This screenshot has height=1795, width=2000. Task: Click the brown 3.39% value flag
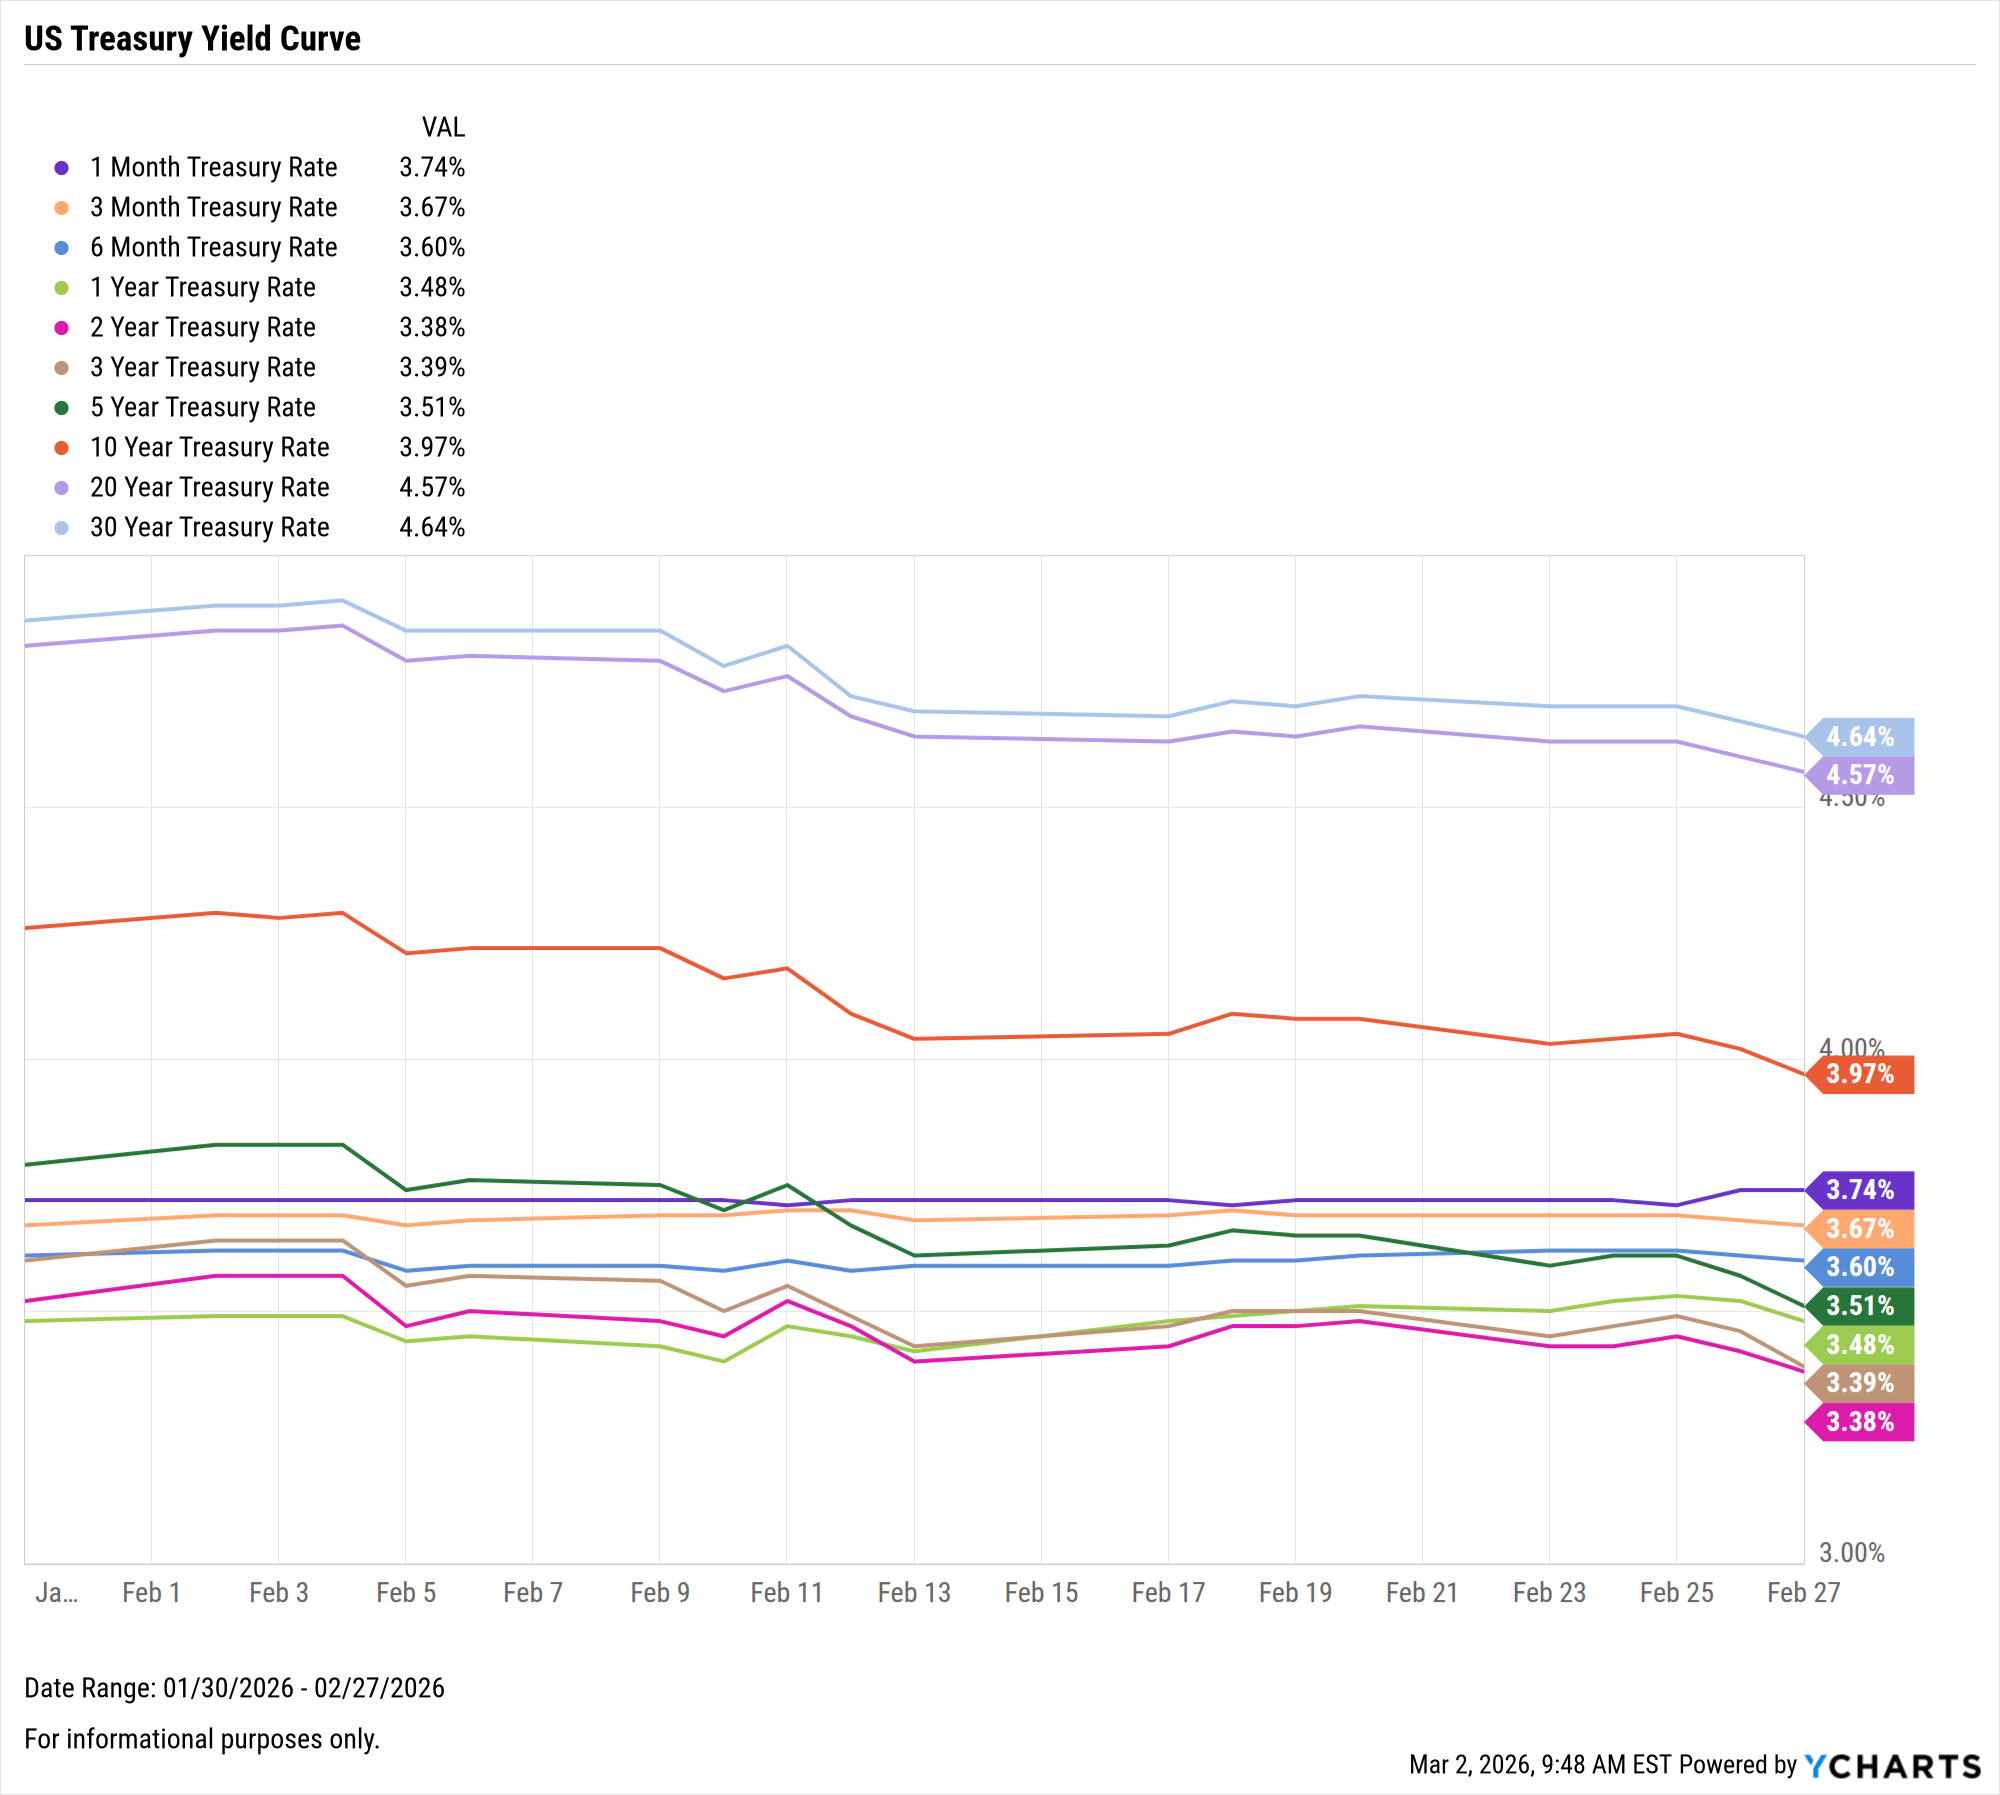point(1860,1383)
